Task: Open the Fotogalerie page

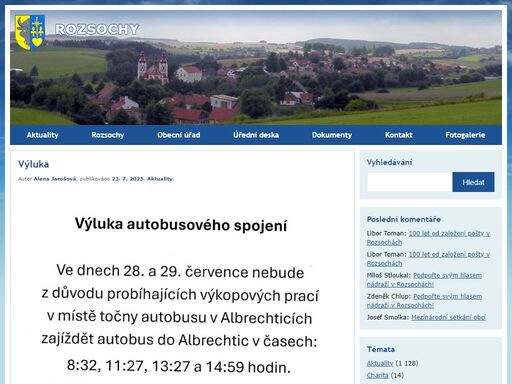Action: coord(465,135)
